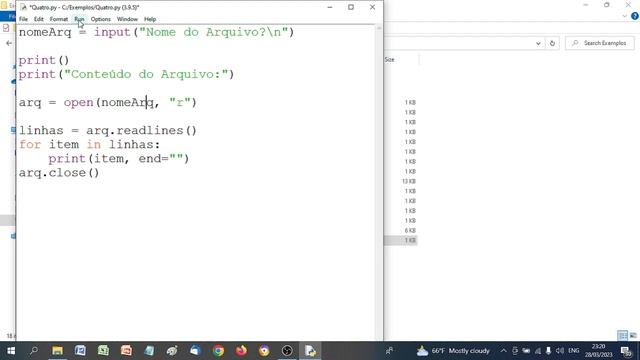Switch Explorer to details view
640x360 pixels.
(x=622, y=335)
